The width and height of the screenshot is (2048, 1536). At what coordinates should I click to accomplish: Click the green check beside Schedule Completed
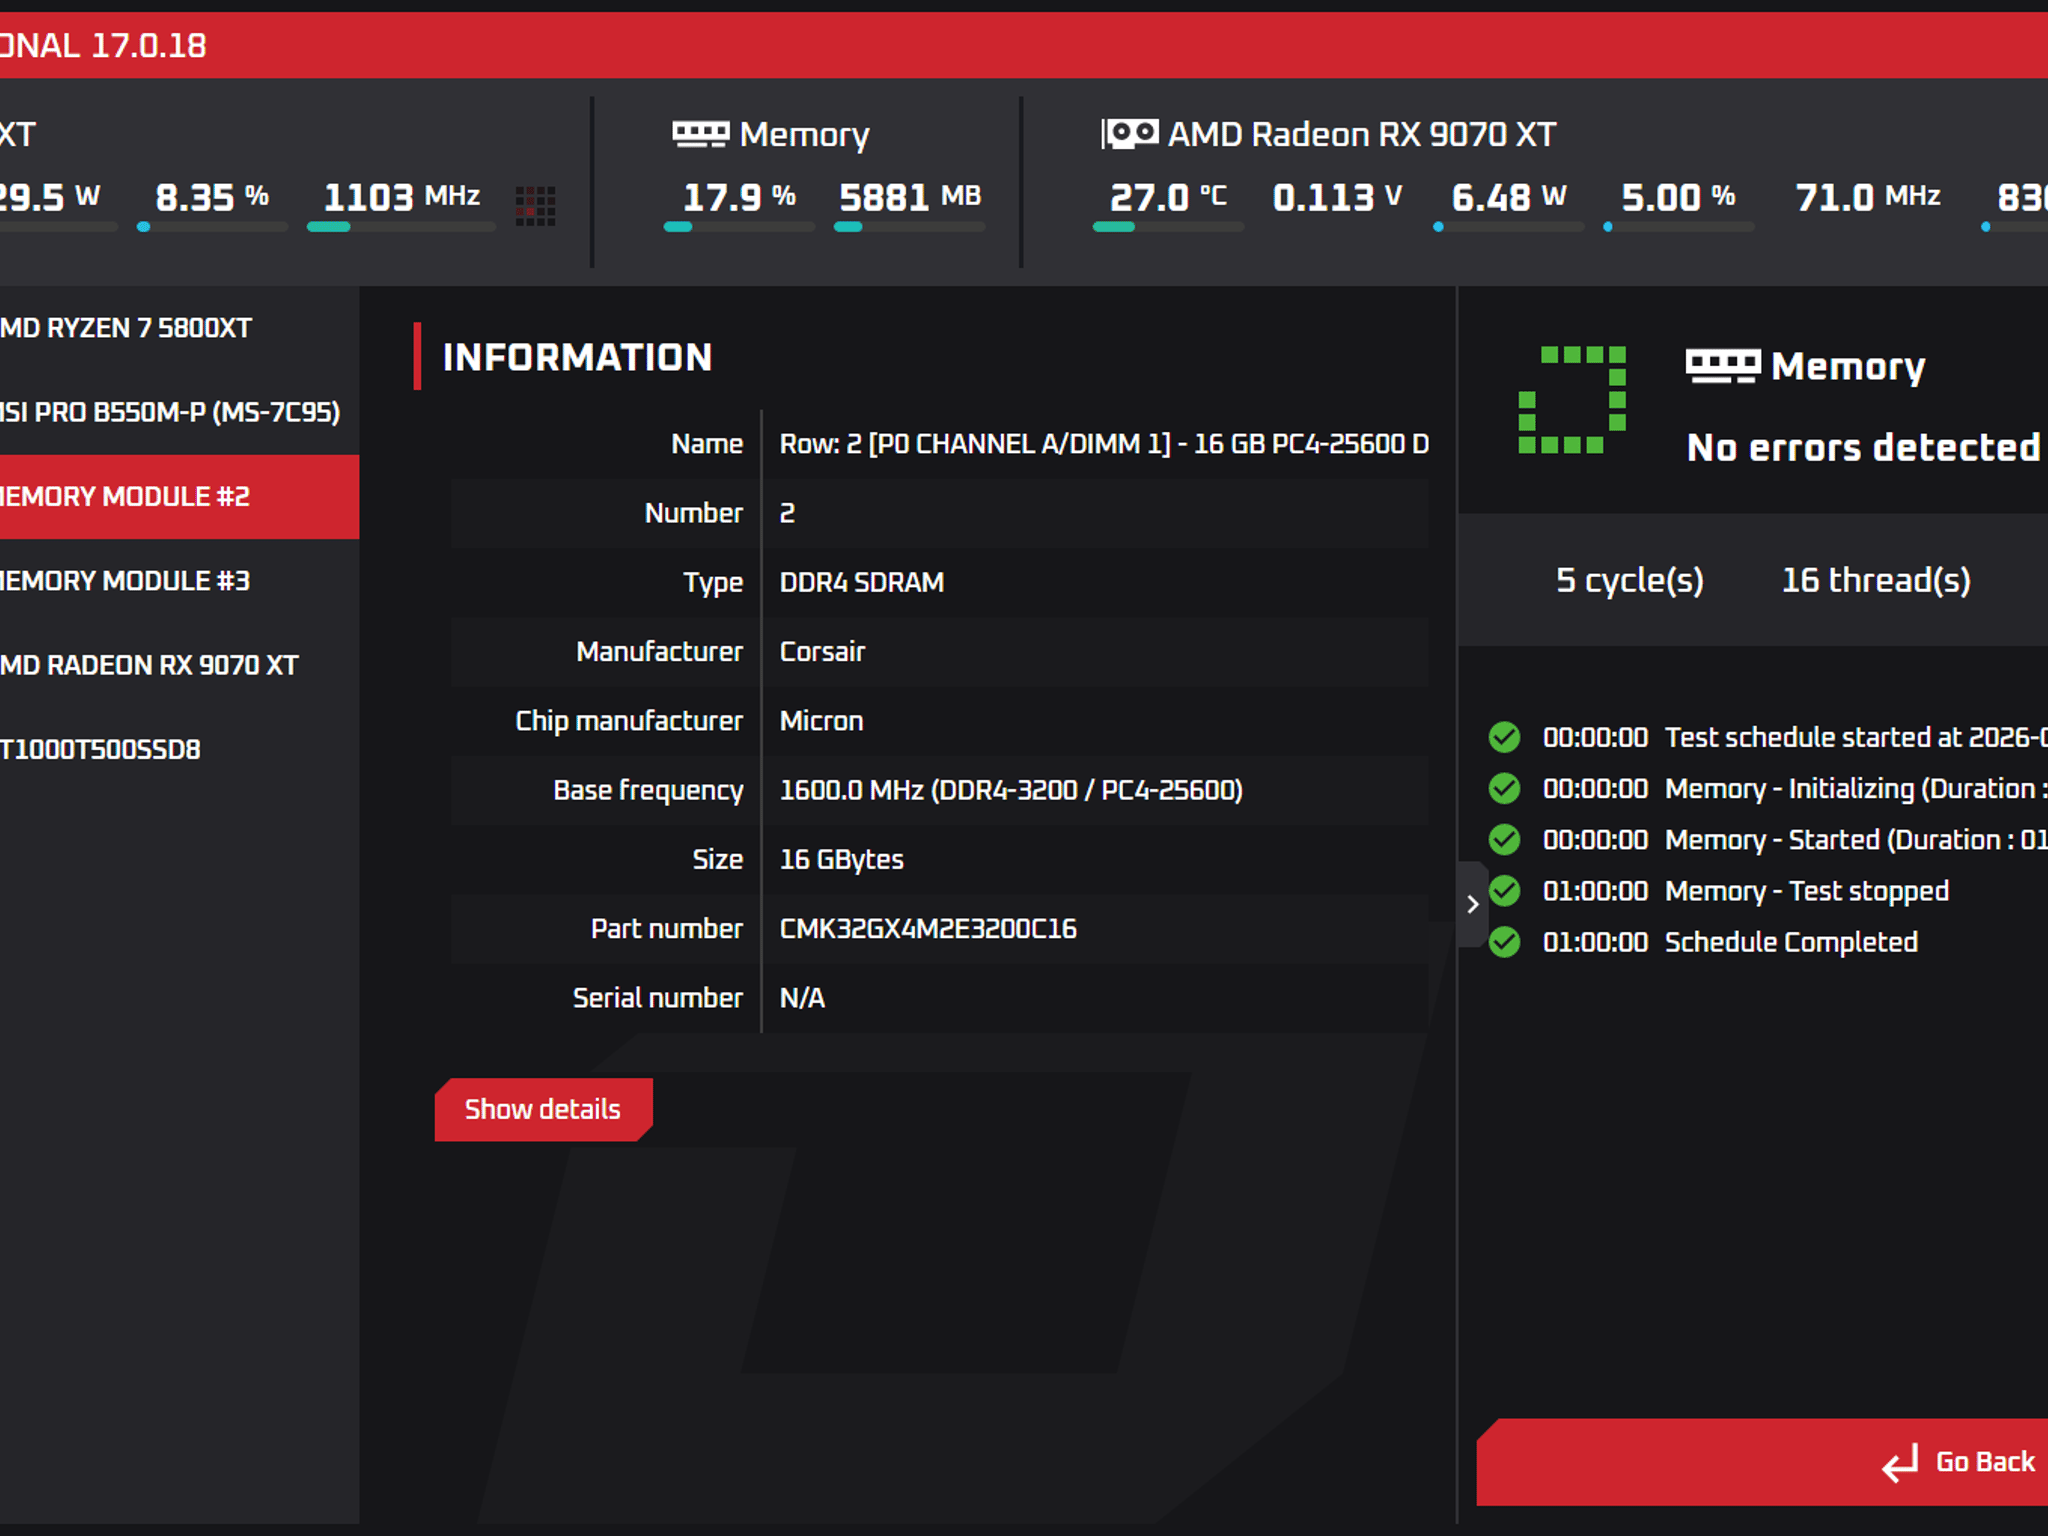(x=1504, y=942)
